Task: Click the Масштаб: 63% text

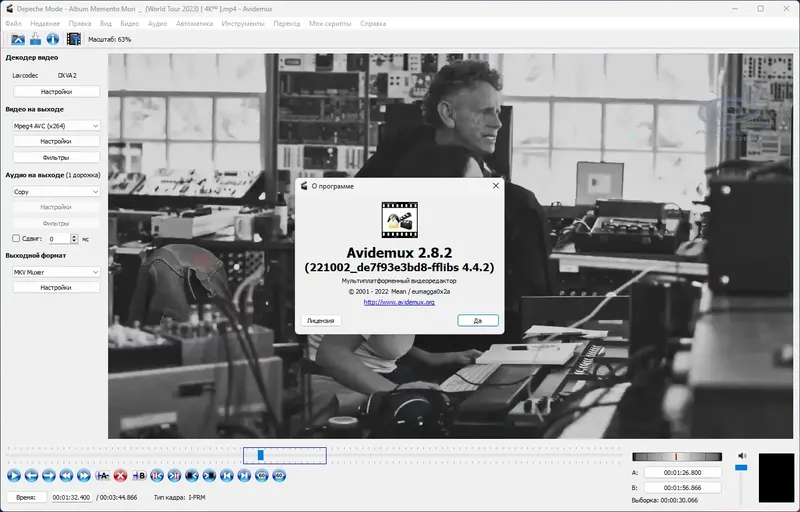Action: (x=109, y=39)
